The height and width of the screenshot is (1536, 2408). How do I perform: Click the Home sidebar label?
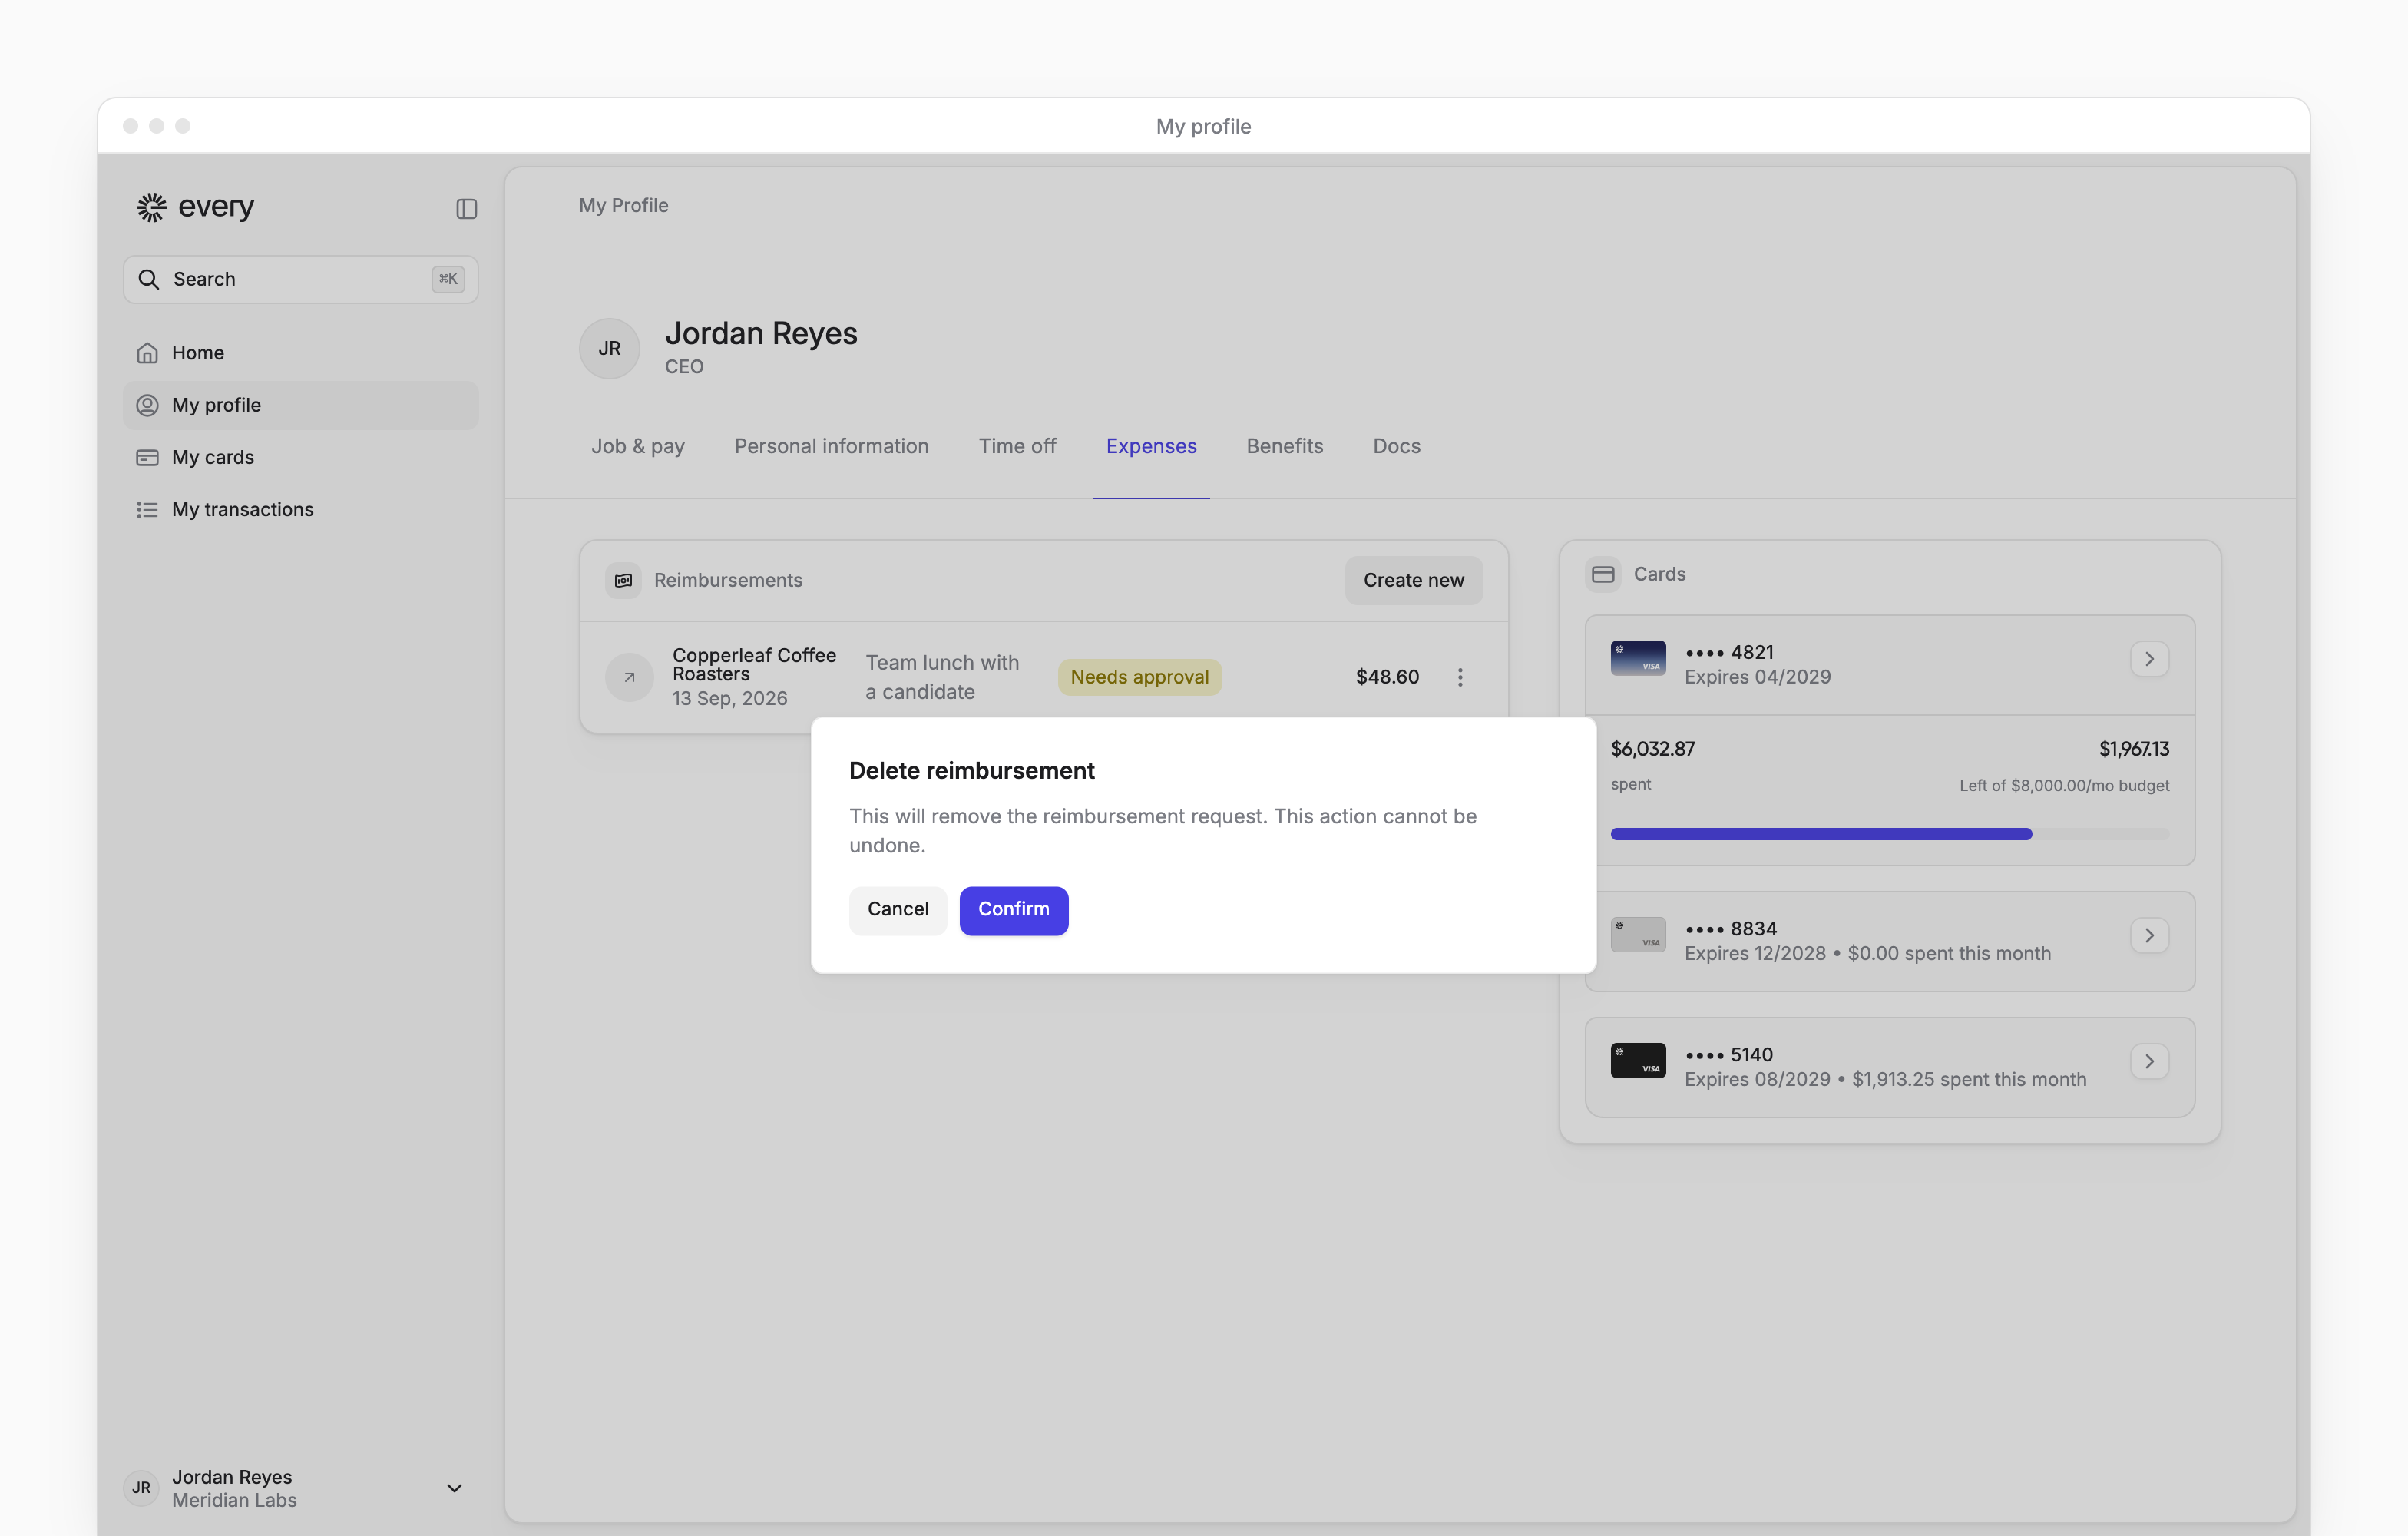tap(198, 353)
